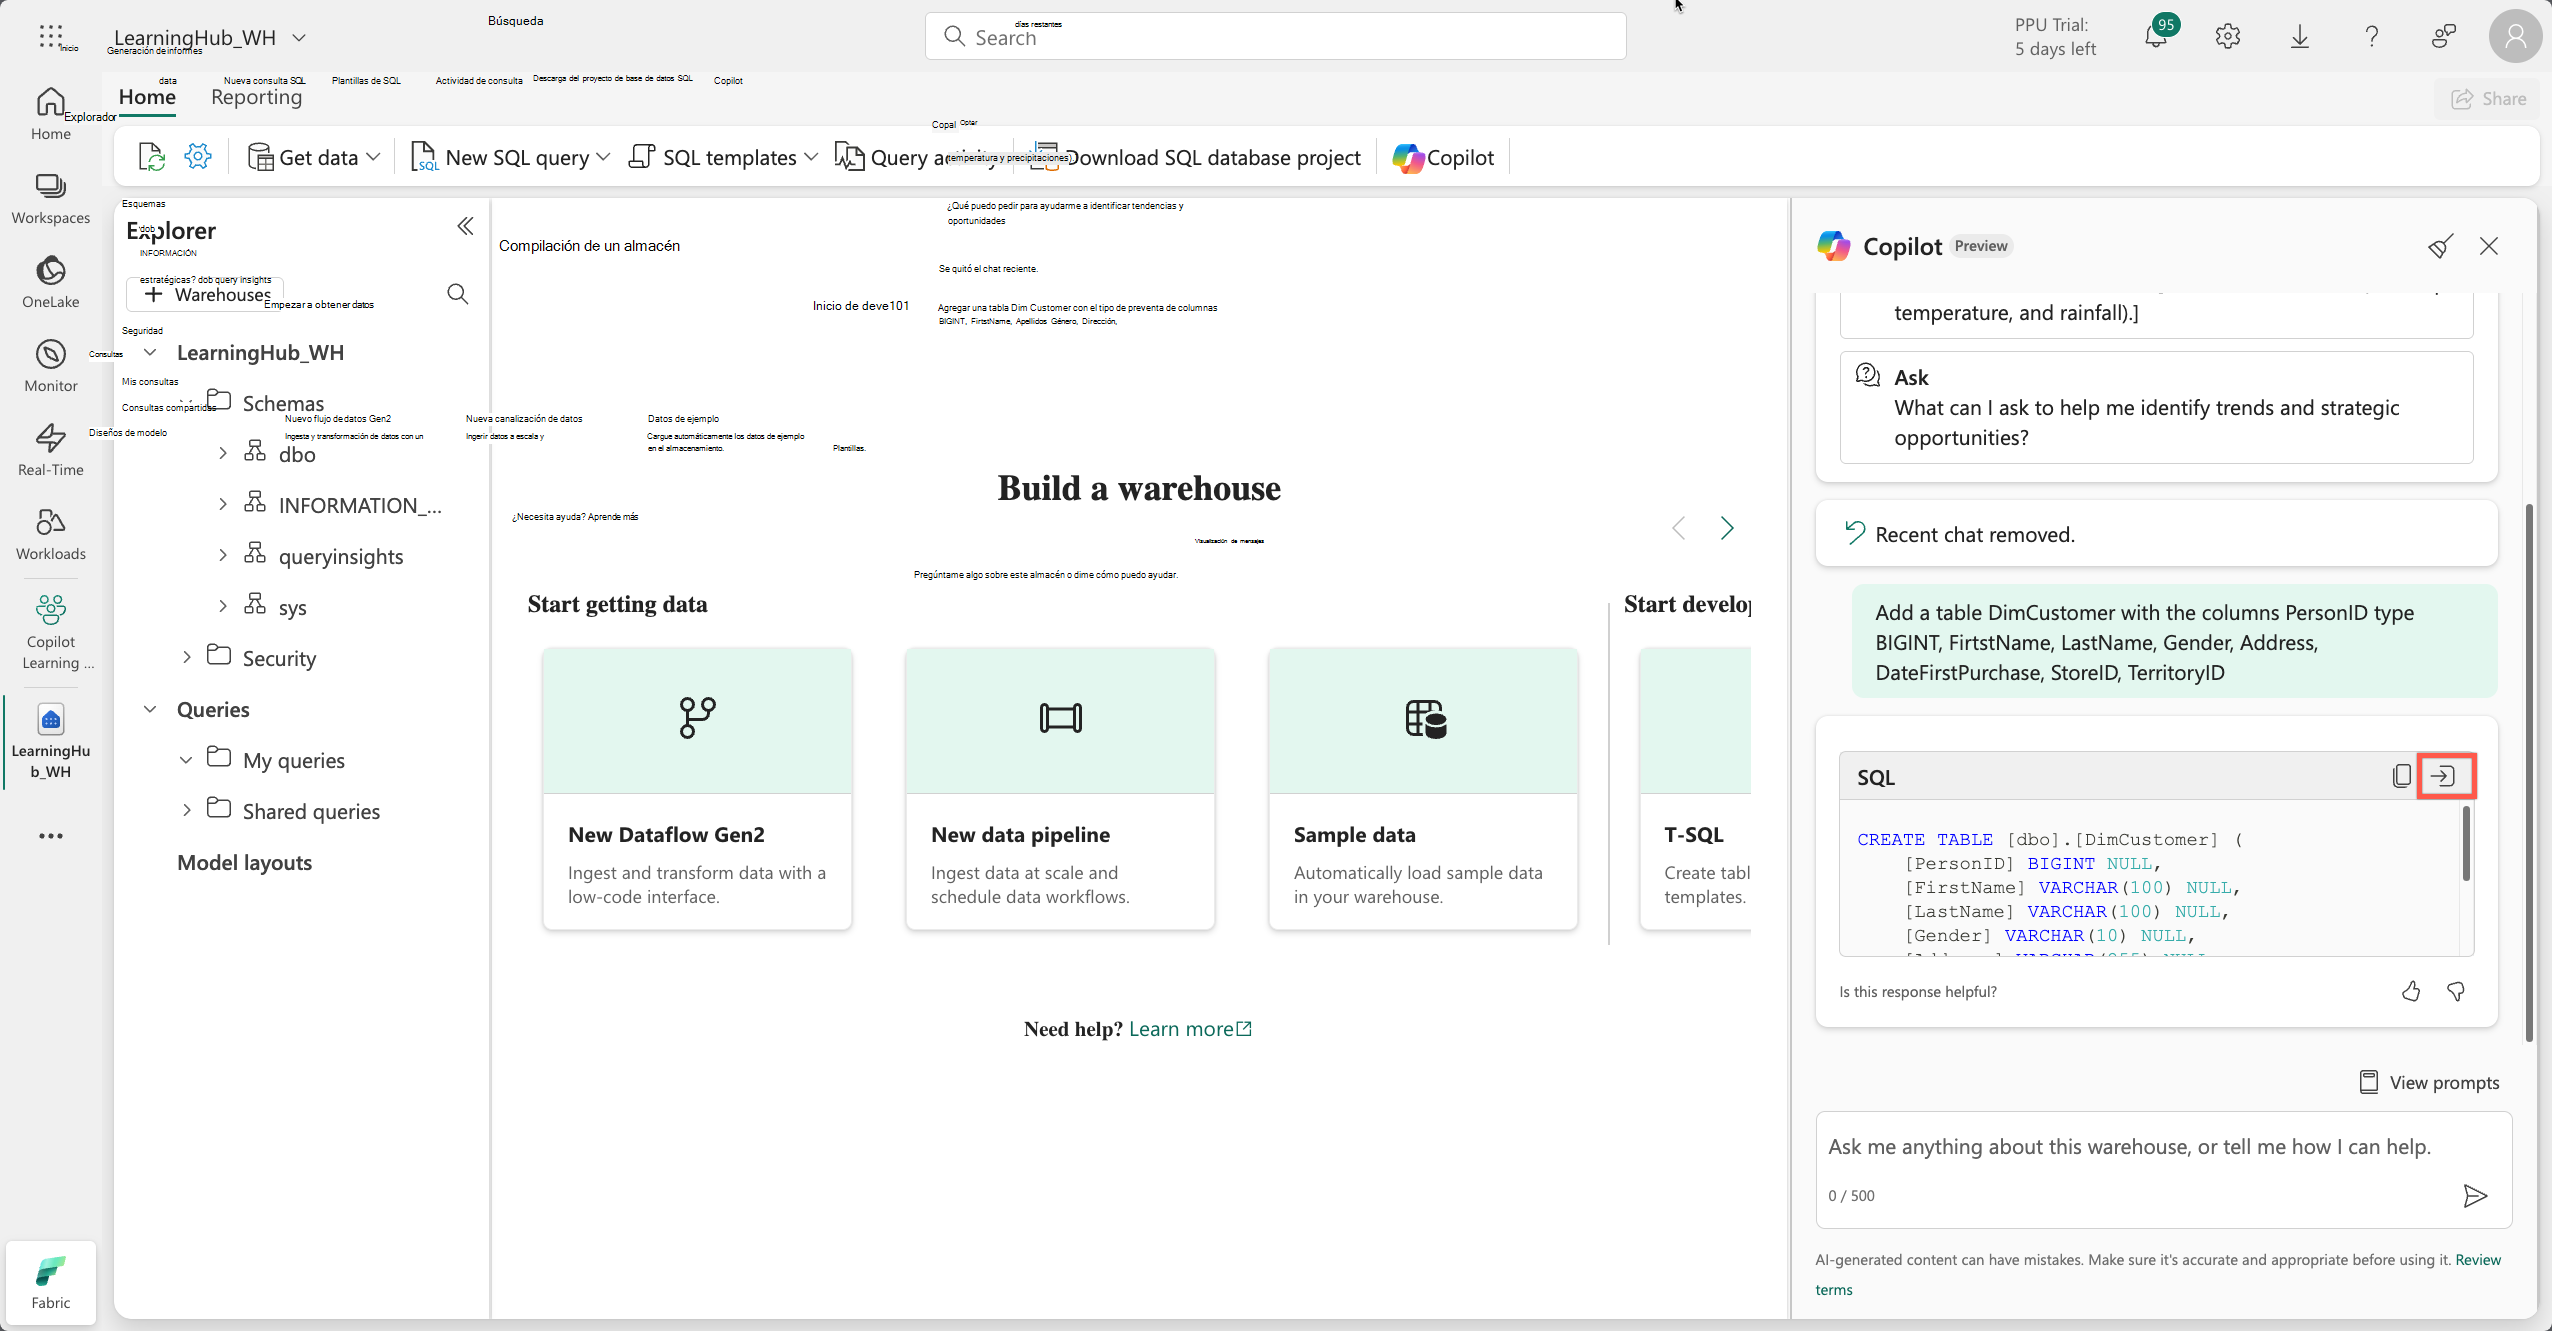Open Copilot from the ribbon

tap(1443, 157)
